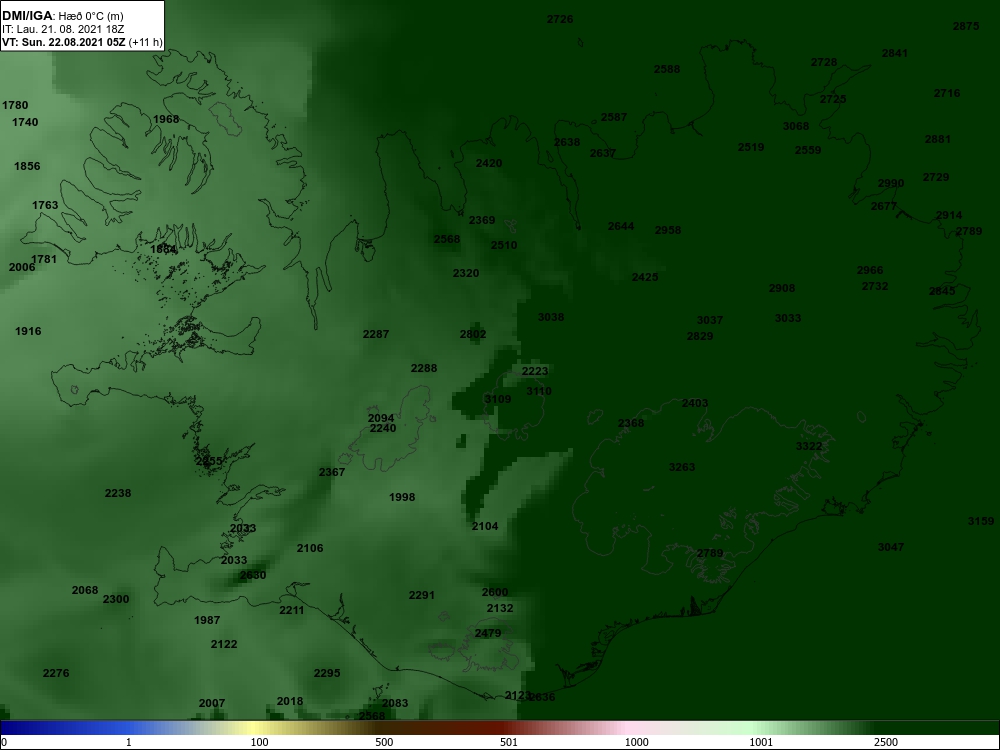Click the value 3037 on the map
Image resolution: width=1000 pixels, height=750 pixels.
coord(710,320)
